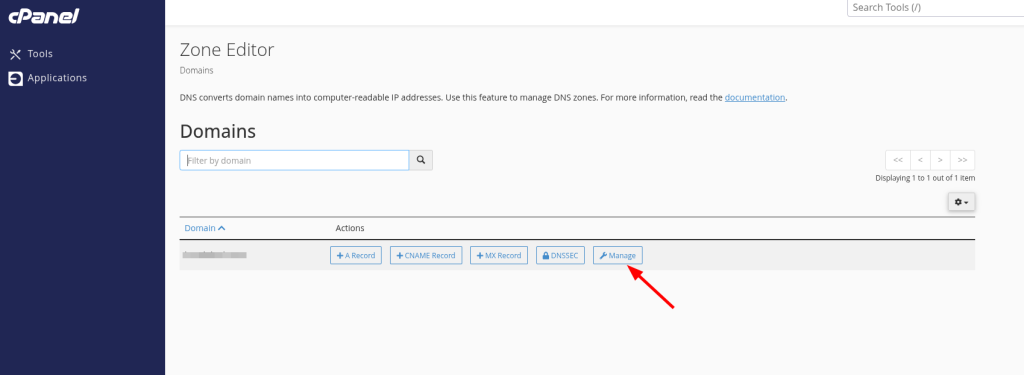This screenshot has width=1024, height=375.
Task: Sort the table by the Domain column header
Action: pyautogui.click(x=204, y=228)
